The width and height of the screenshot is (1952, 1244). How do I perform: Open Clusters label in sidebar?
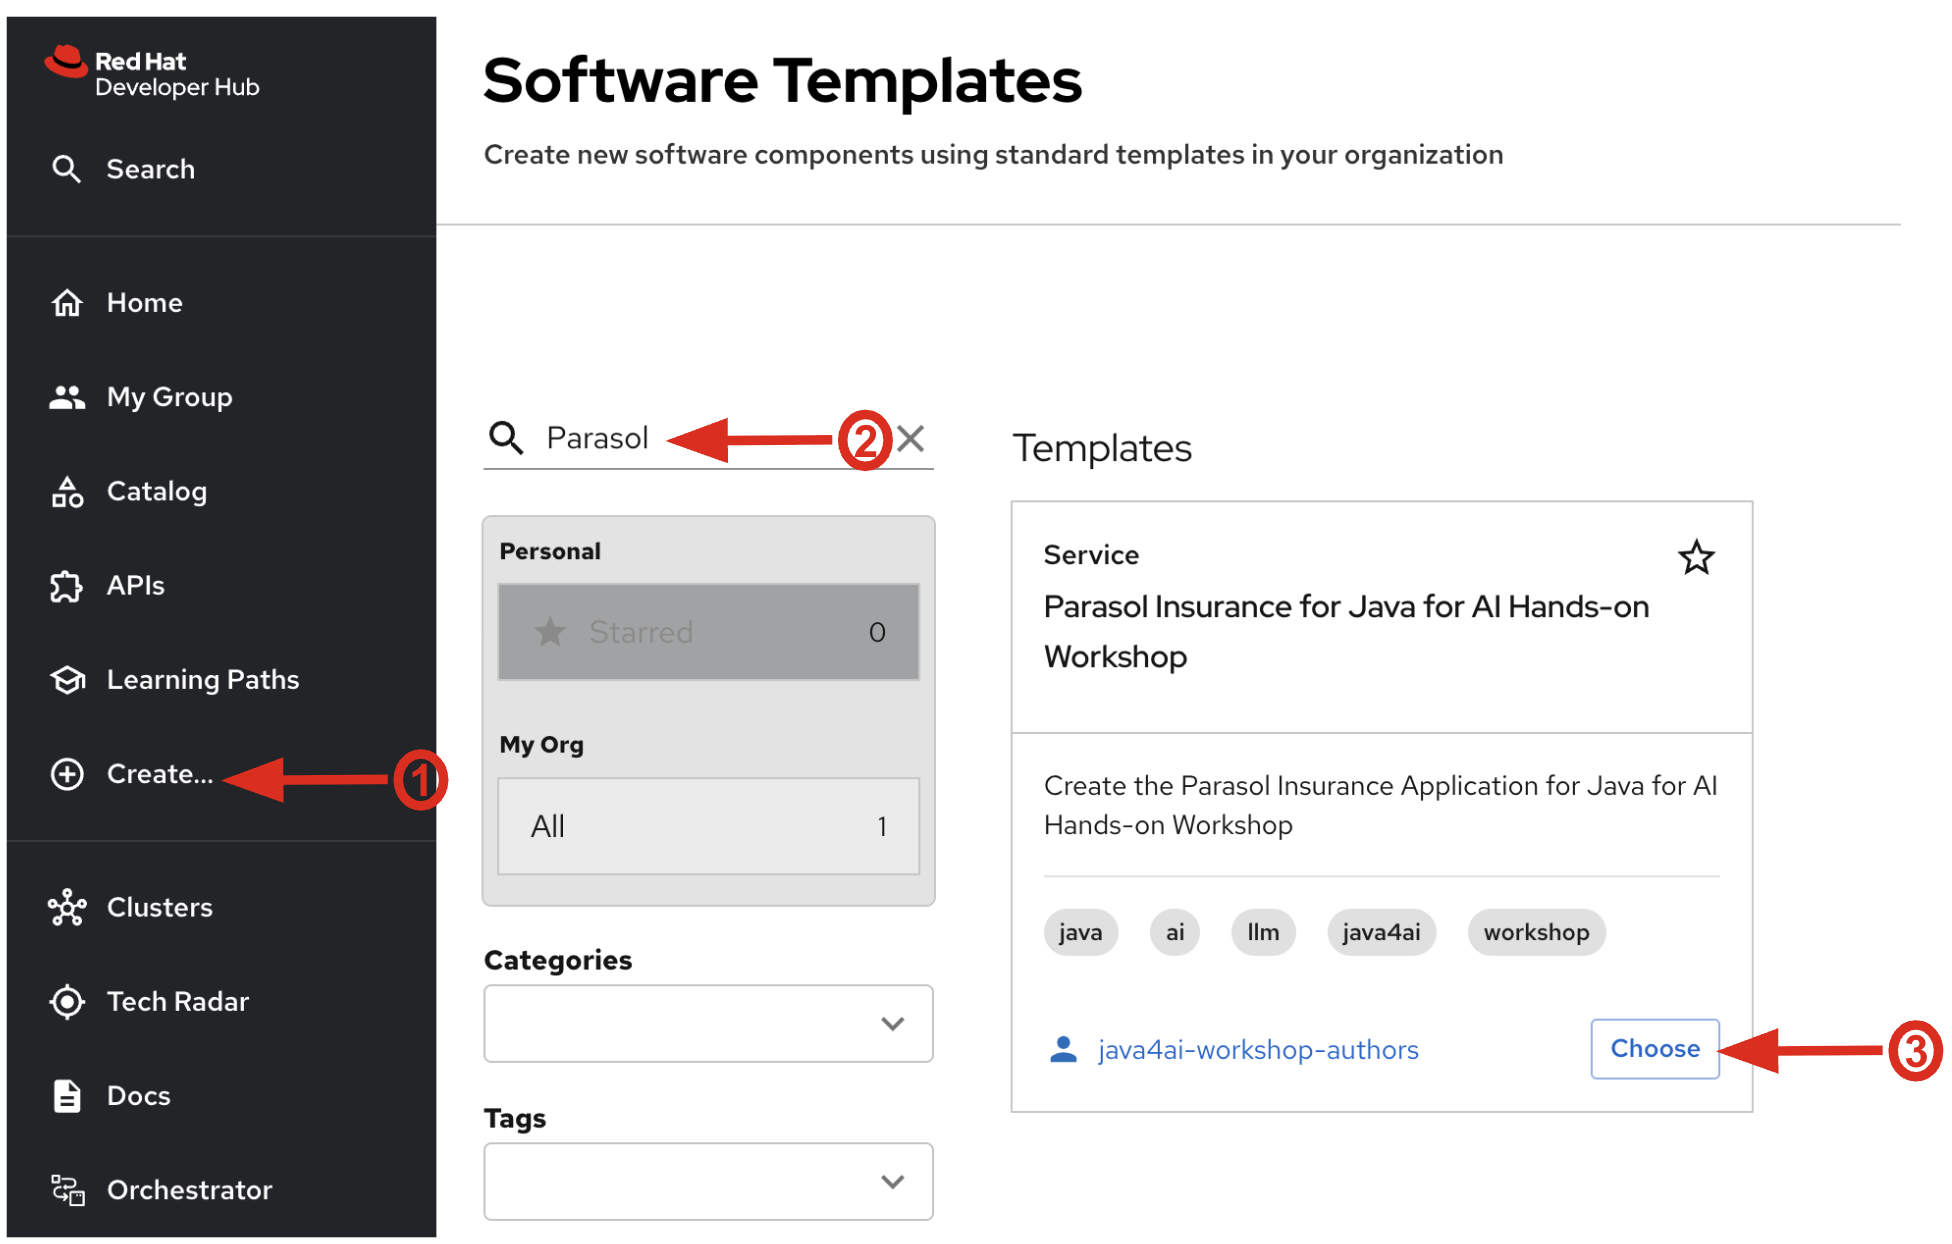[x=160, y=907]
